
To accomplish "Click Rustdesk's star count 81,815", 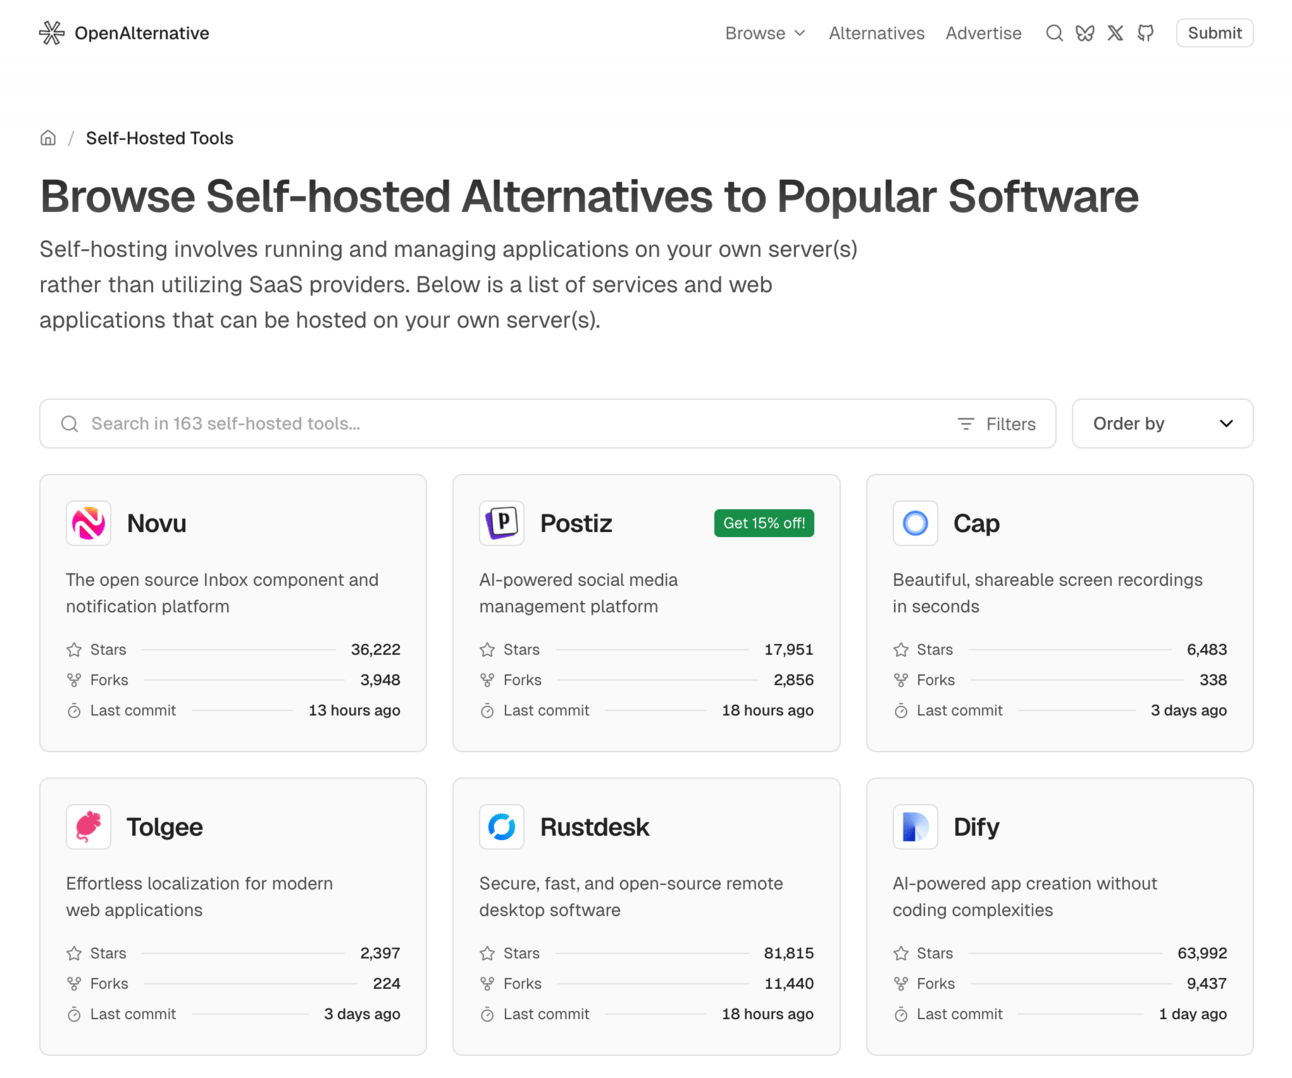I will (789, 954).
